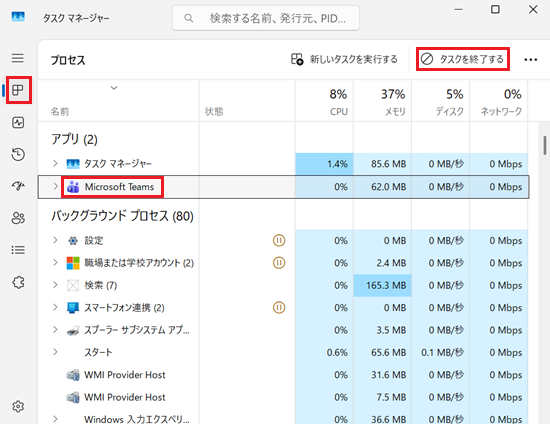Image resolution: width=550 pixels, height=424 pixels.
Task: Expand the 設定 process group
Action: click(x=55, y=240)
